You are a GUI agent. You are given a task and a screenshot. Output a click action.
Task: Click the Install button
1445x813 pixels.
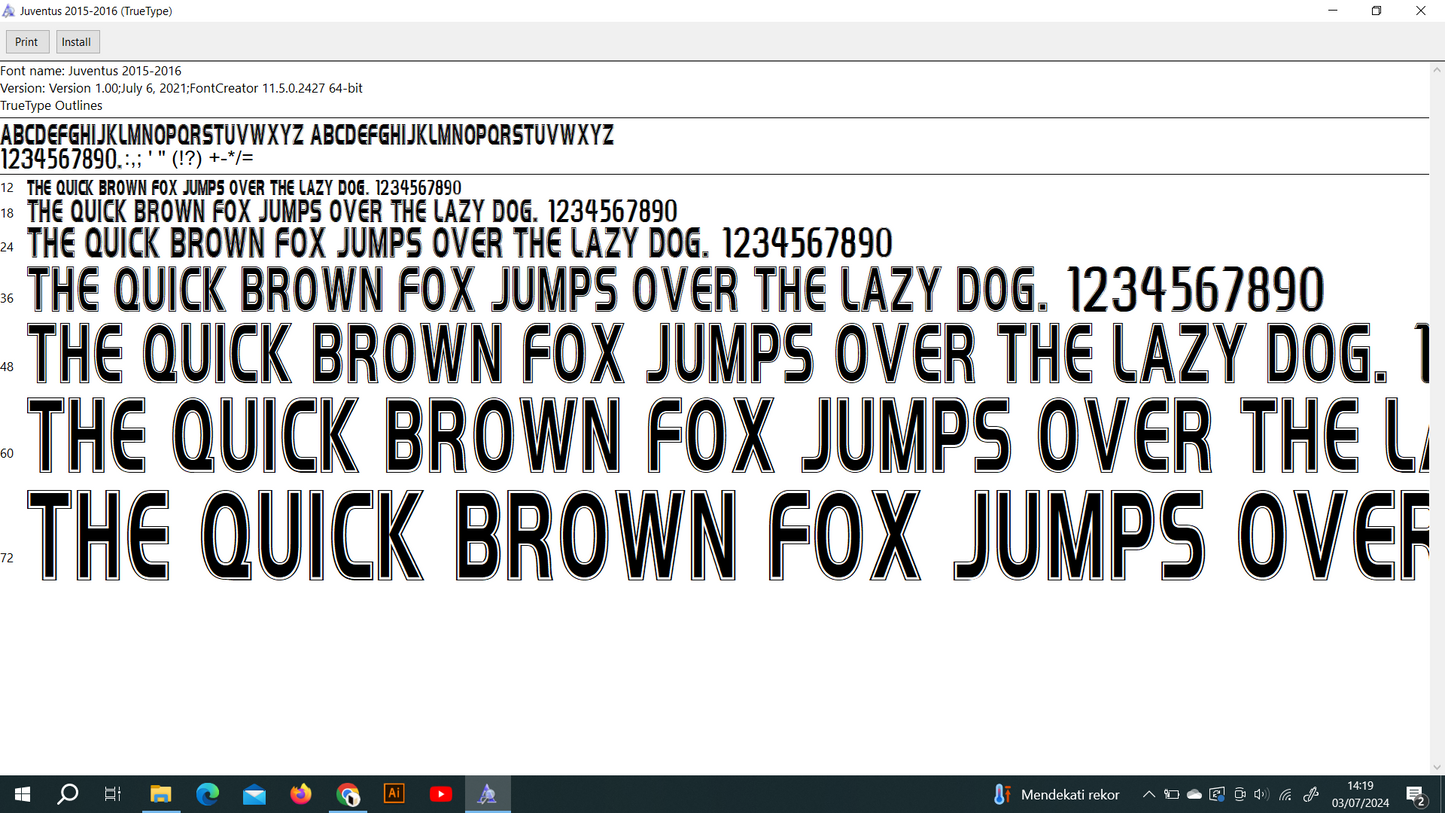pos(77,42)
